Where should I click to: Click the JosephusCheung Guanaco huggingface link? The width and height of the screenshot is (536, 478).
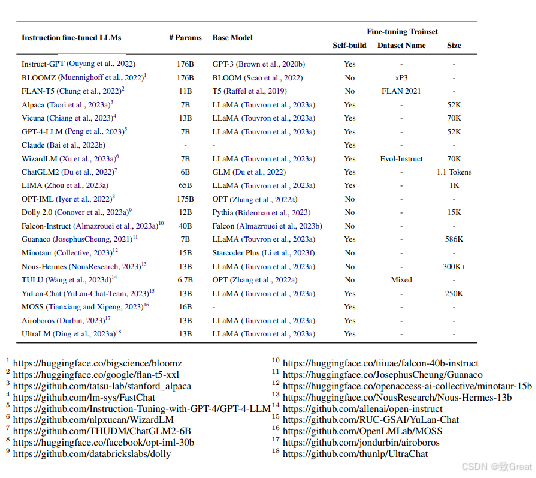(x=383, y=375)
